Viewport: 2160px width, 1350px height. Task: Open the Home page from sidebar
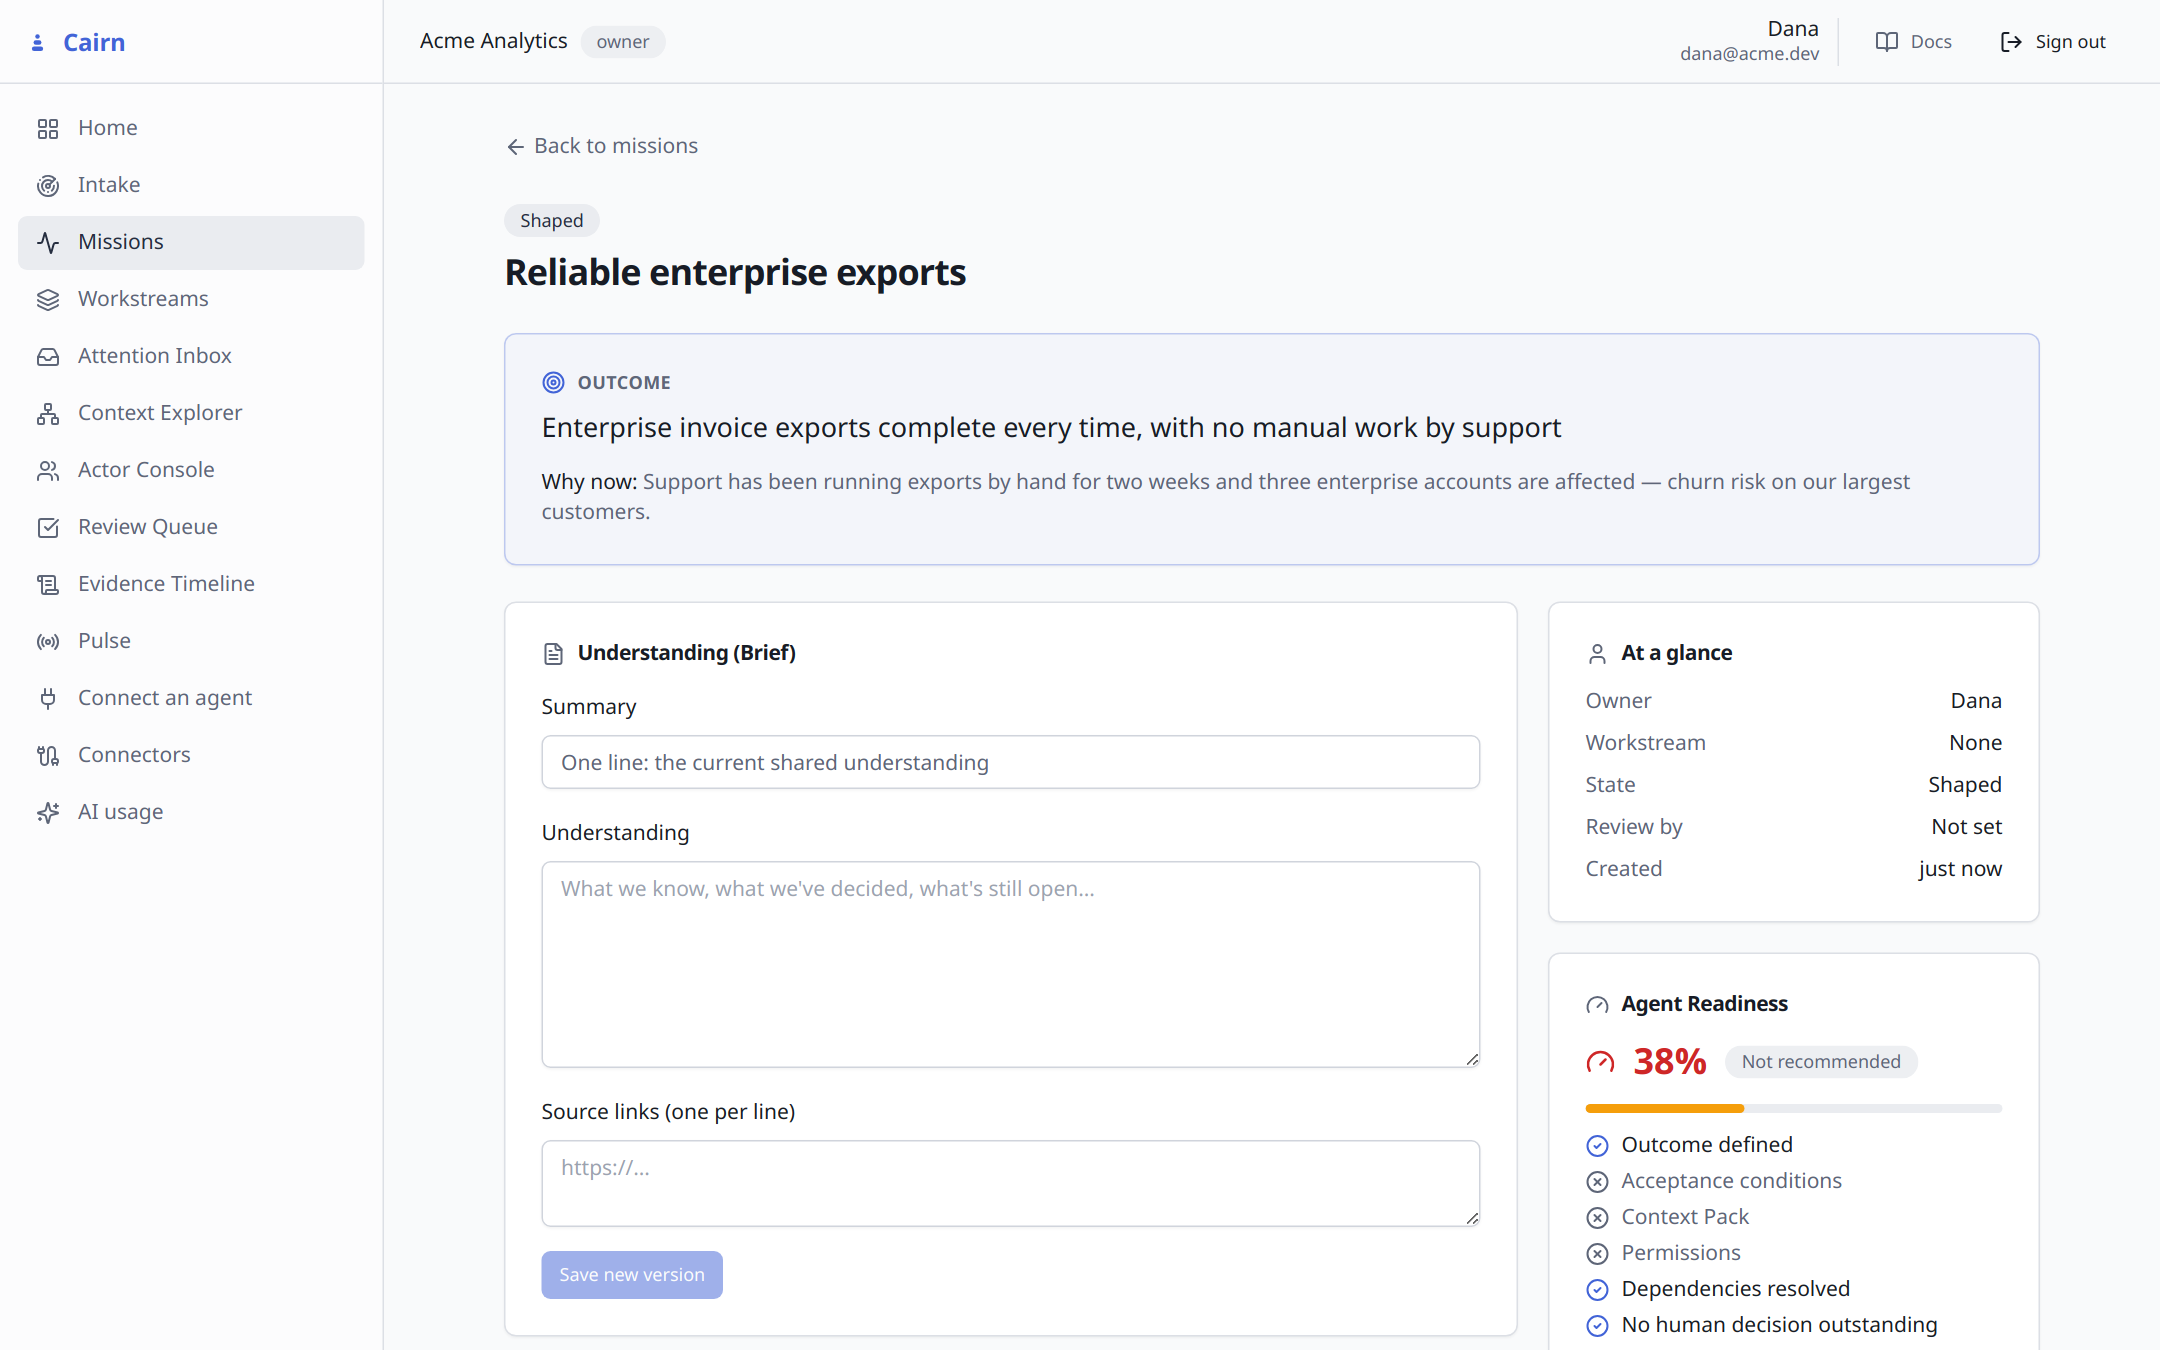[x=191, y=129]
